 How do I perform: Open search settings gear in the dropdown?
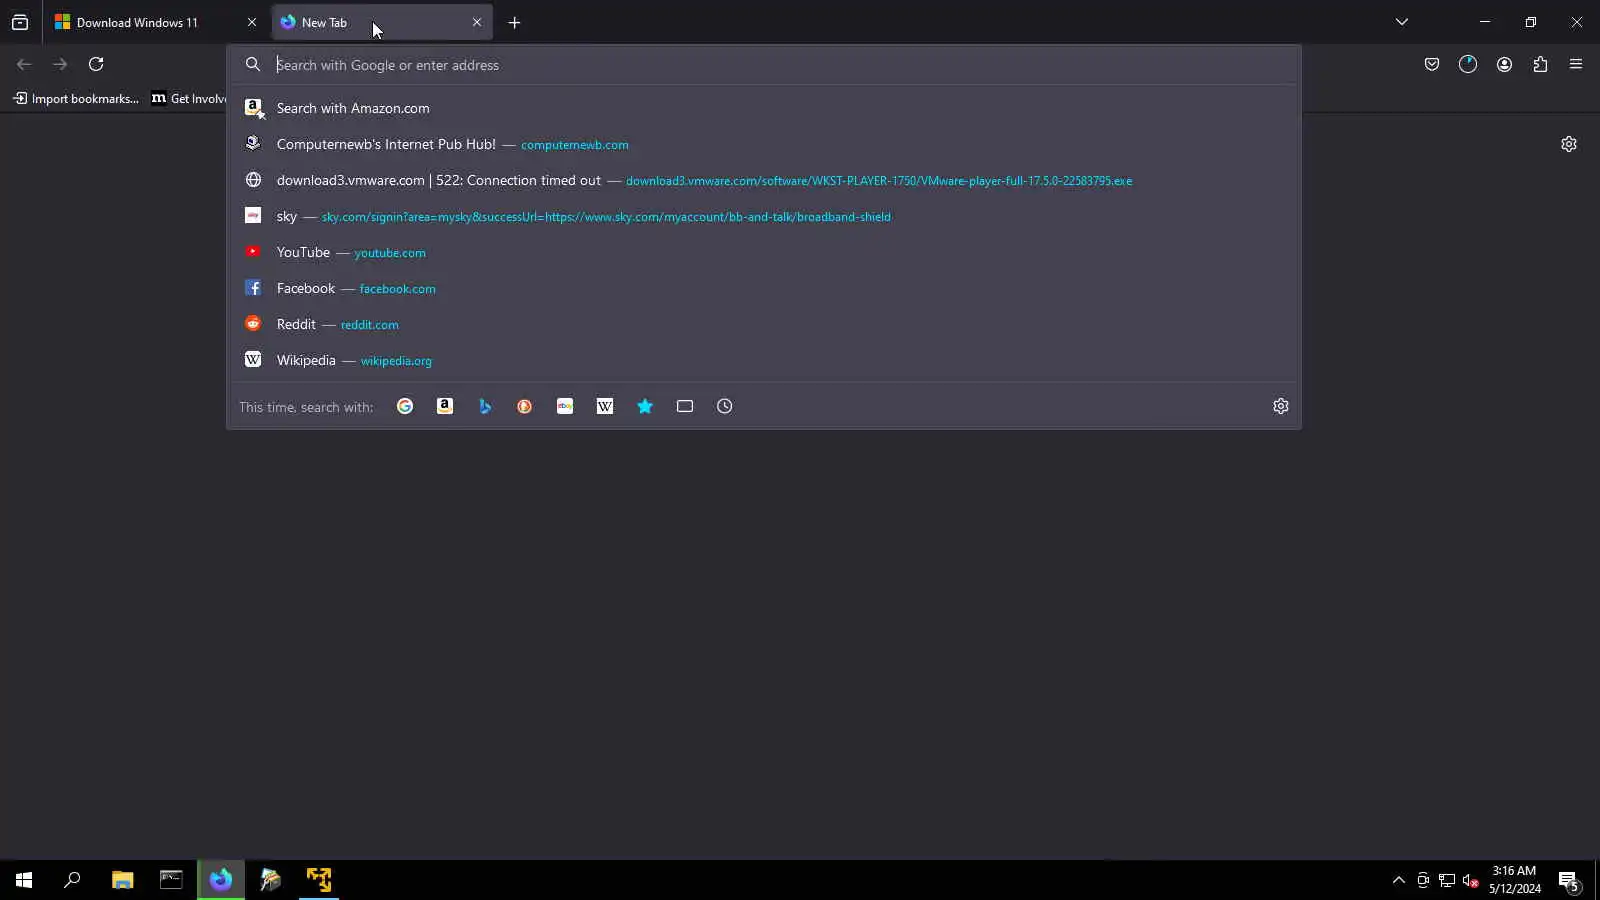coord(1281,406)
